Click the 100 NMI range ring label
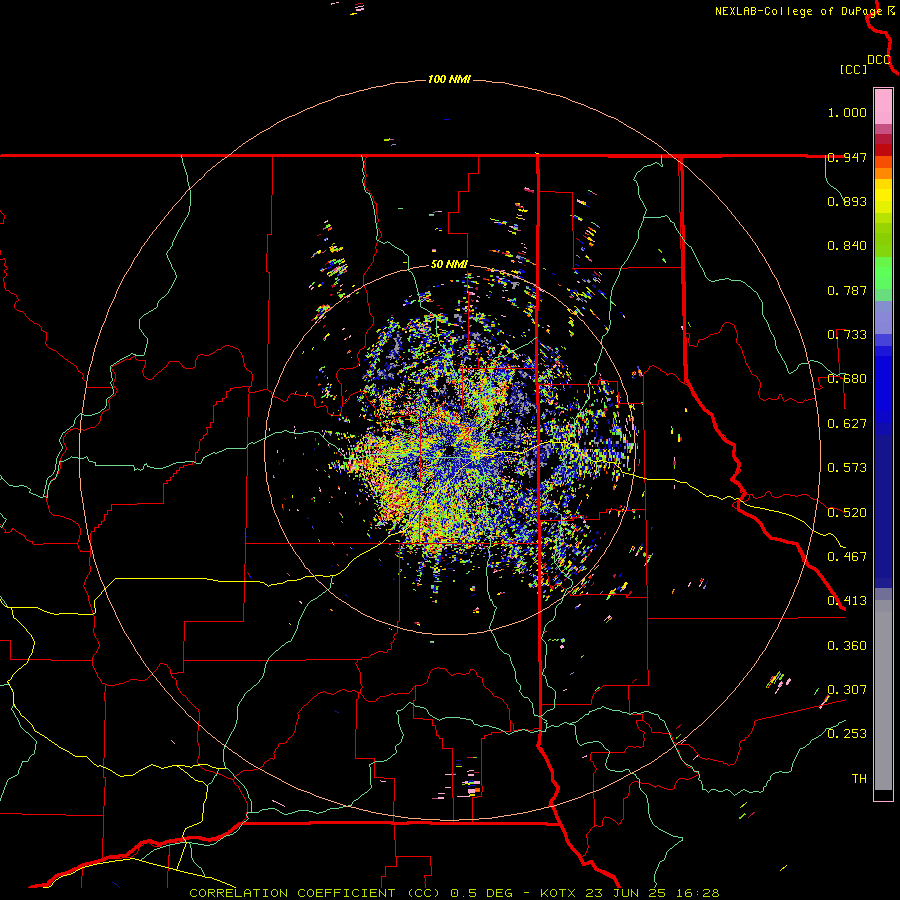The width and height of the screenshot is (900, 900). (449, 79)
